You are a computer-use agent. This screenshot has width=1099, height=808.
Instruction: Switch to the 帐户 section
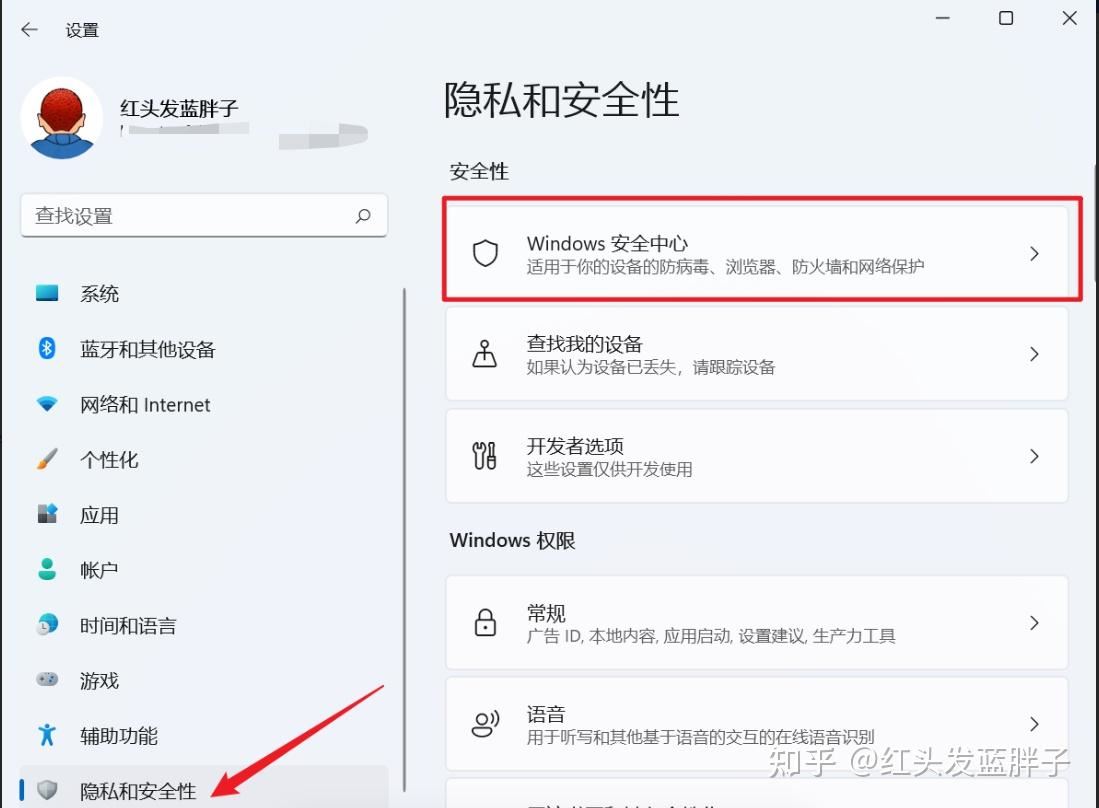coord(98,570)
